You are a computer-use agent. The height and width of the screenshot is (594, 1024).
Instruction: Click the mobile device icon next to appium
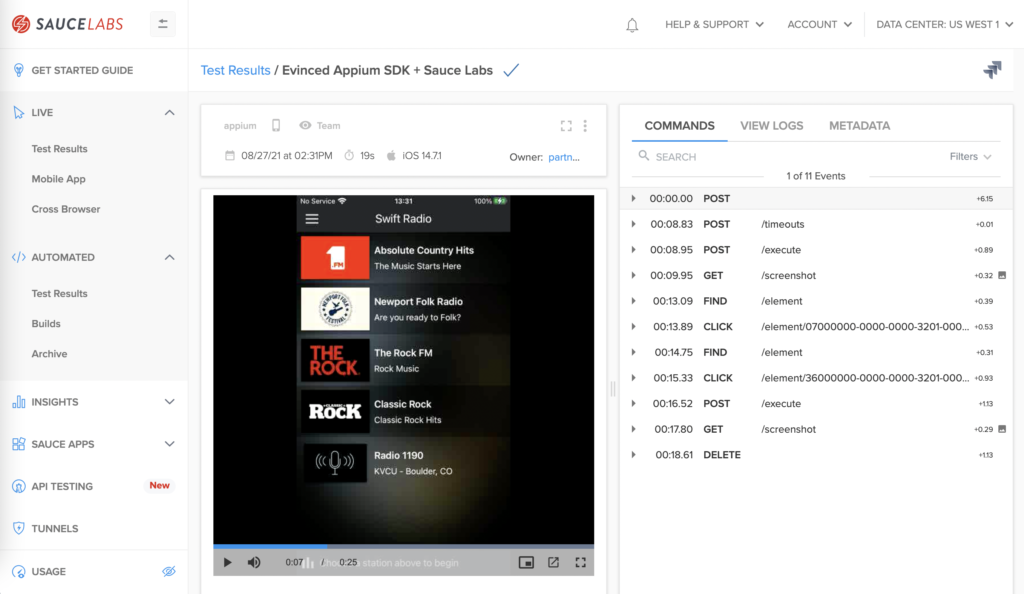coord(276,125)
